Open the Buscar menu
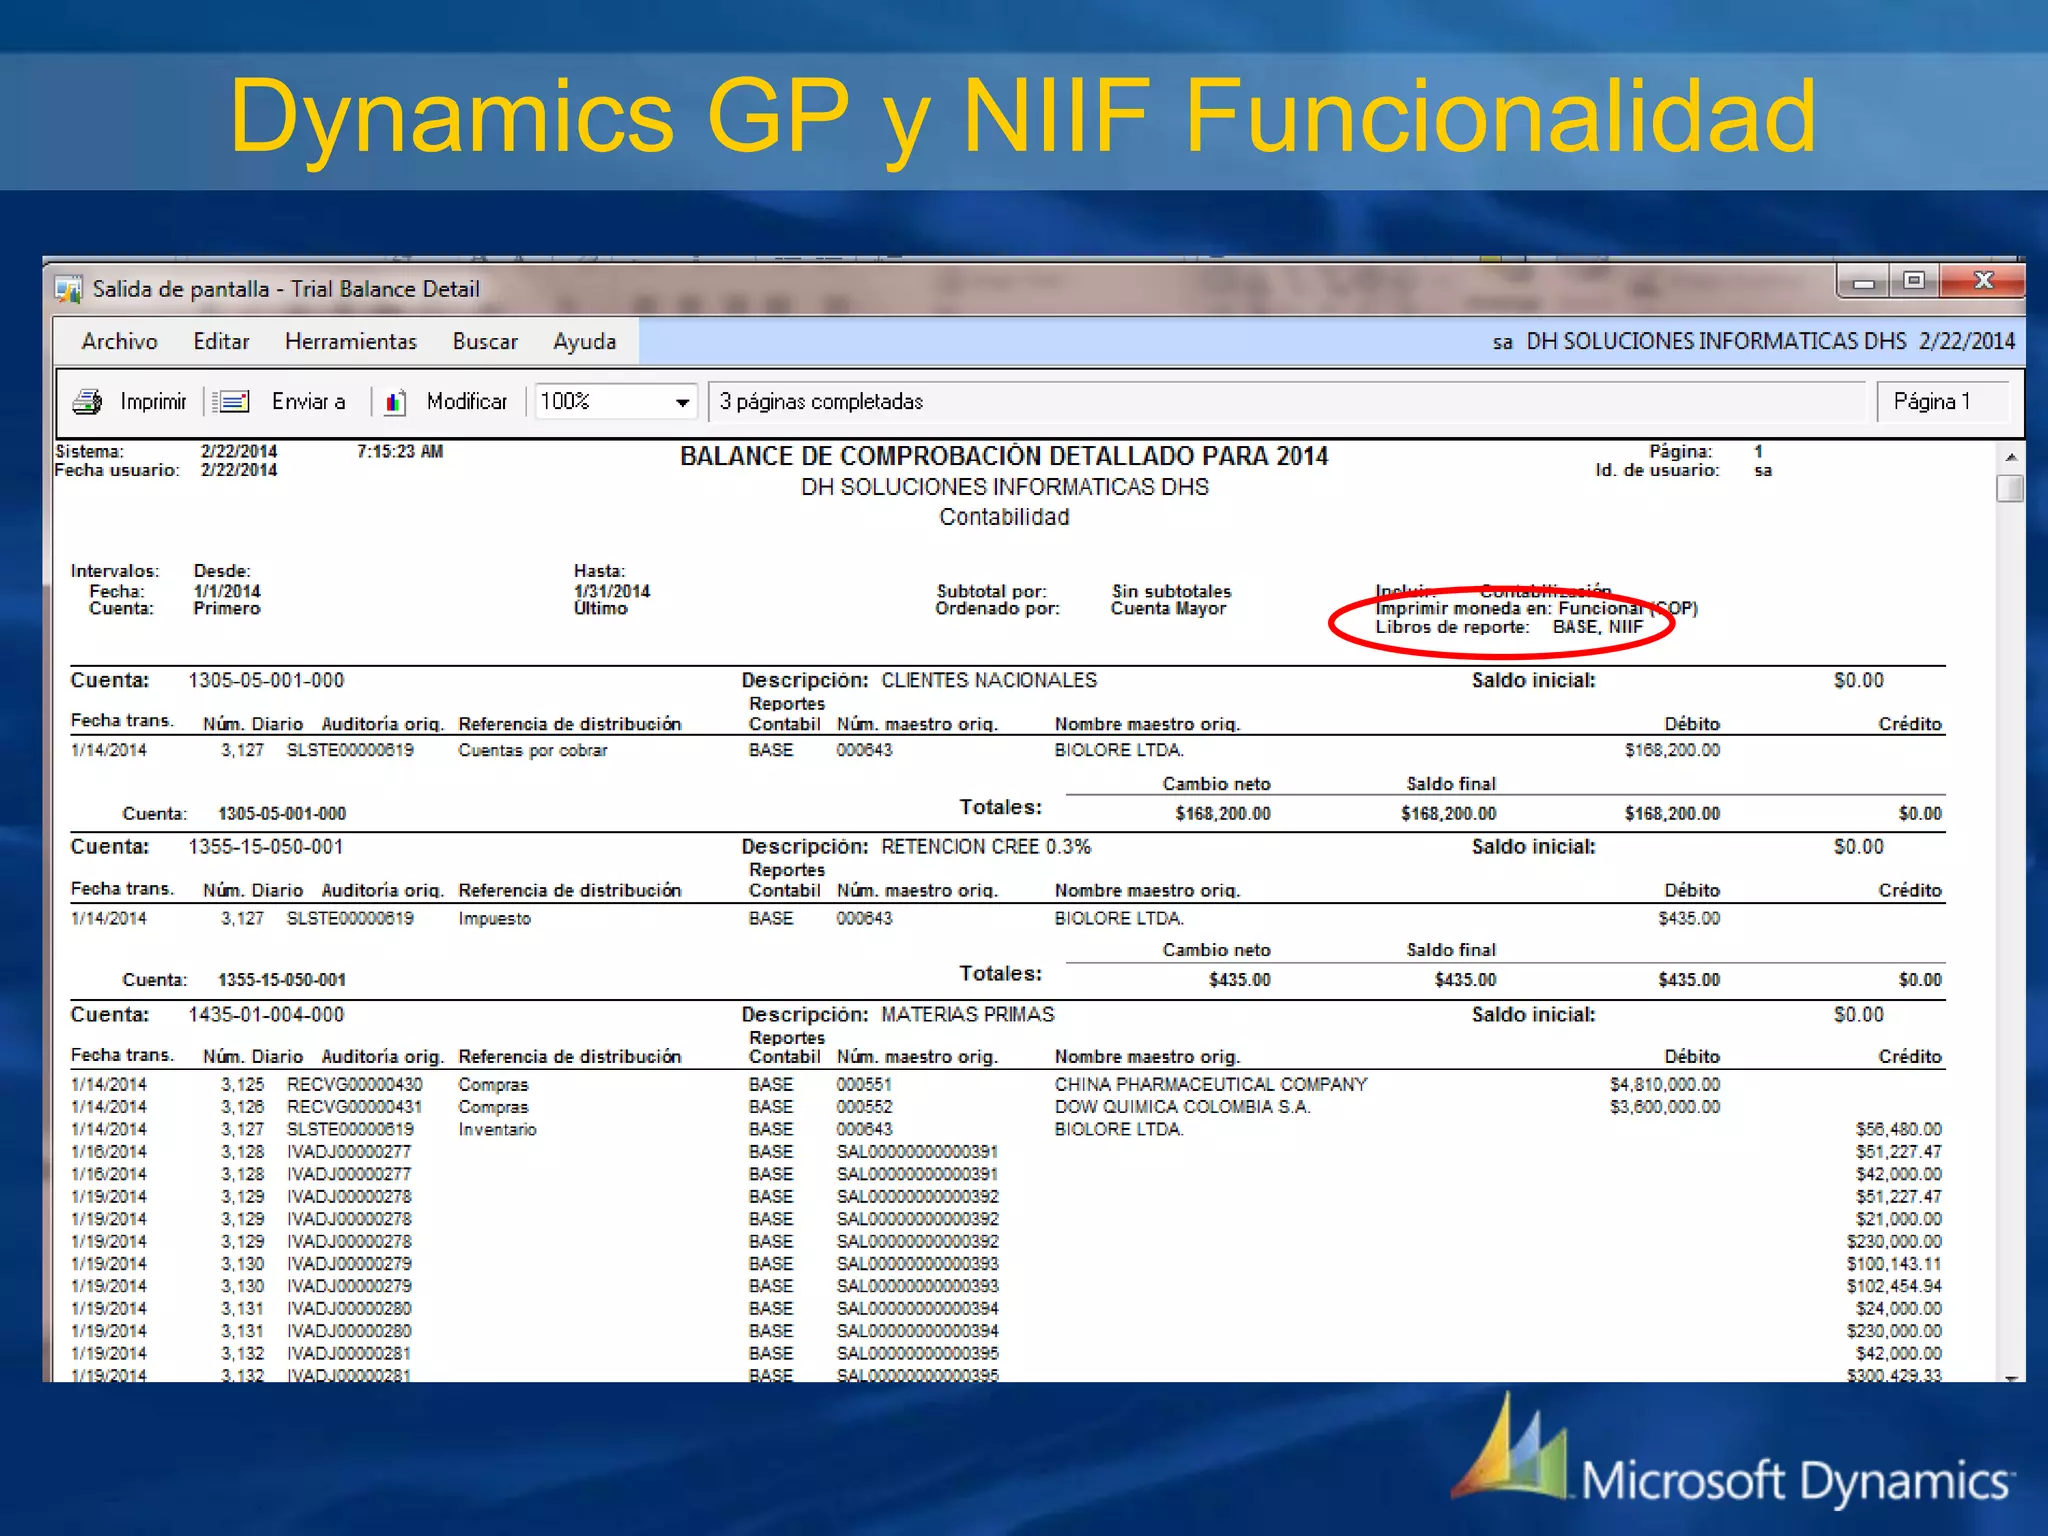This screenshot has height=1536, width=2048. click(485, 341)
